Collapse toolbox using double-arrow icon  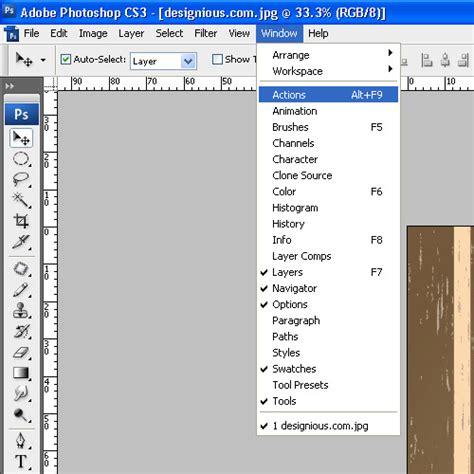[9, 86]
